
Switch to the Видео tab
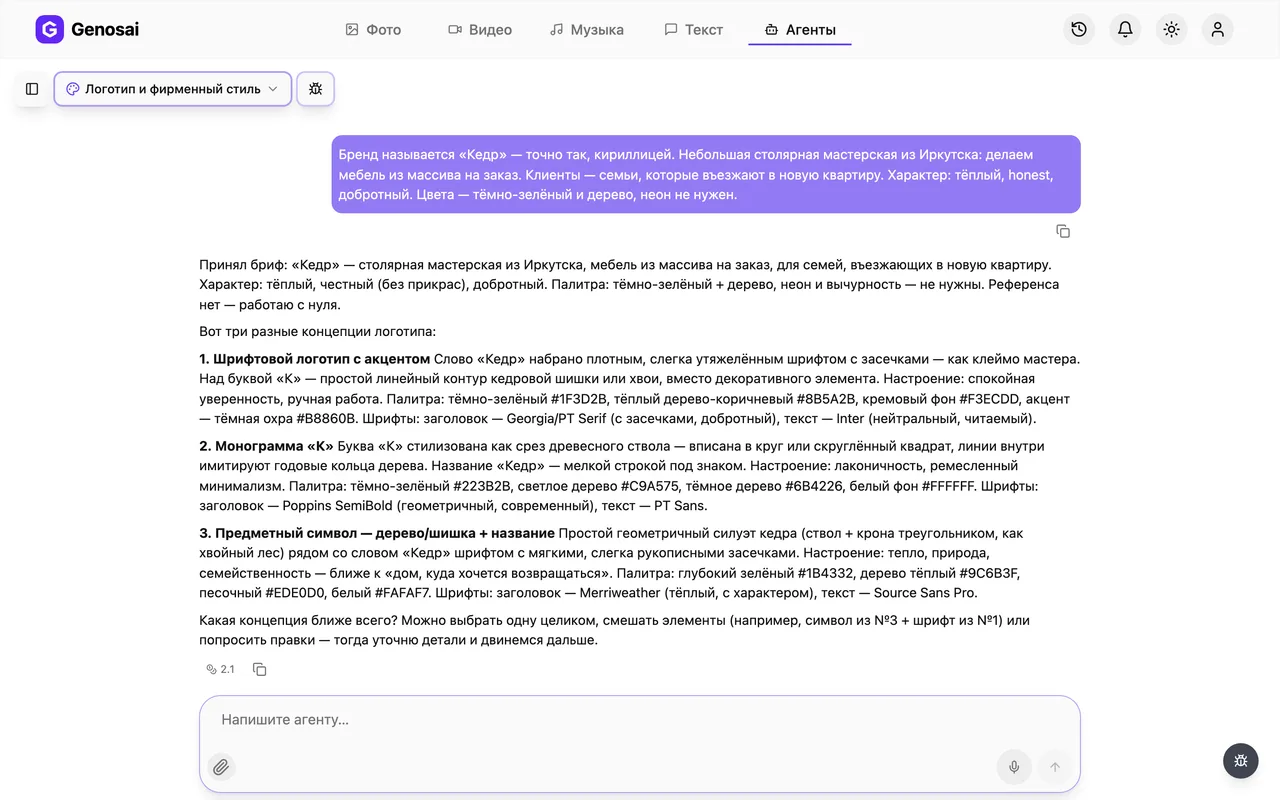tap(480, 29)
